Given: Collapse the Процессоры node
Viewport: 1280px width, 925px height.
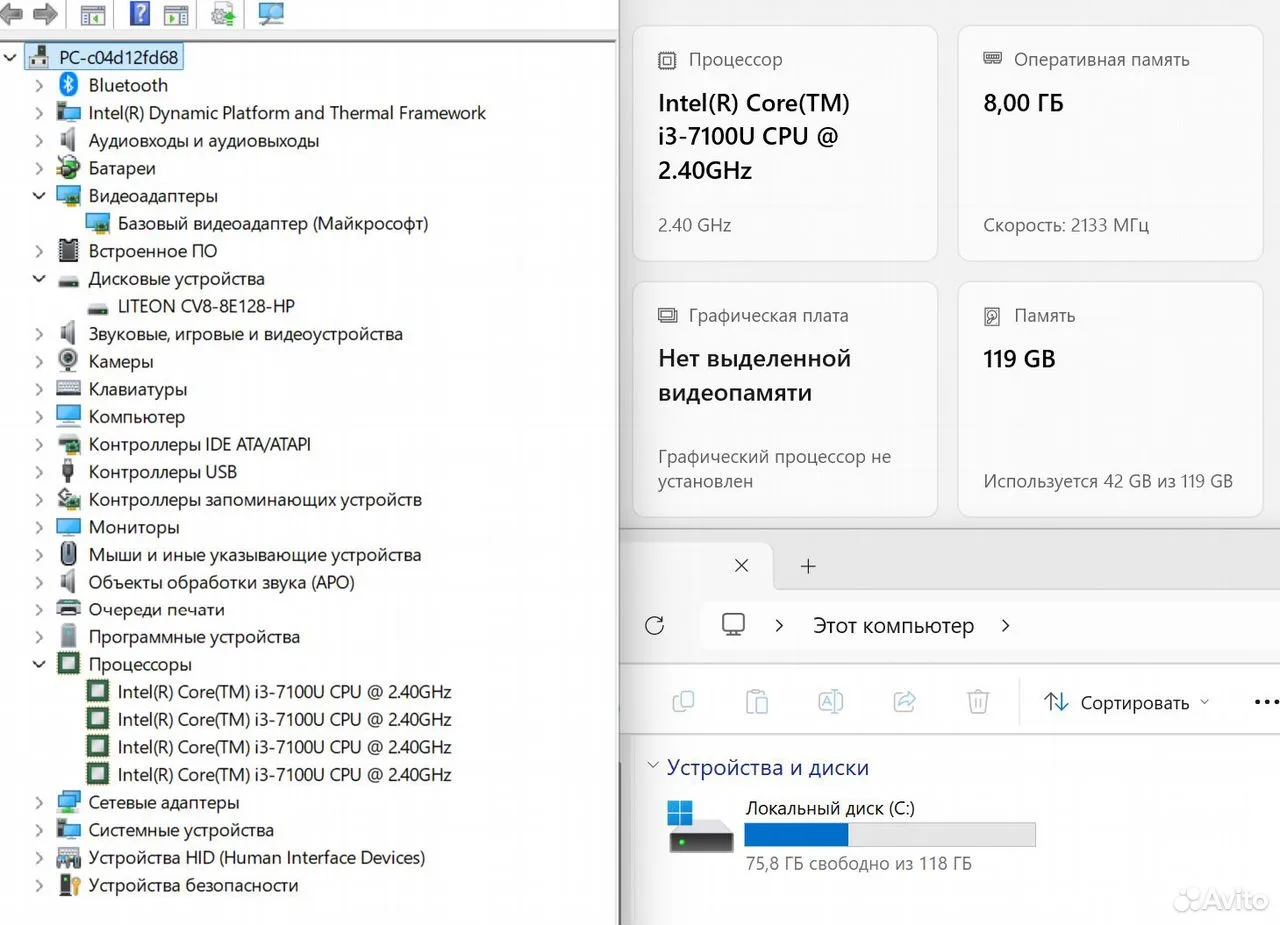Looking at the screenshot, I should tap(39, 664).
